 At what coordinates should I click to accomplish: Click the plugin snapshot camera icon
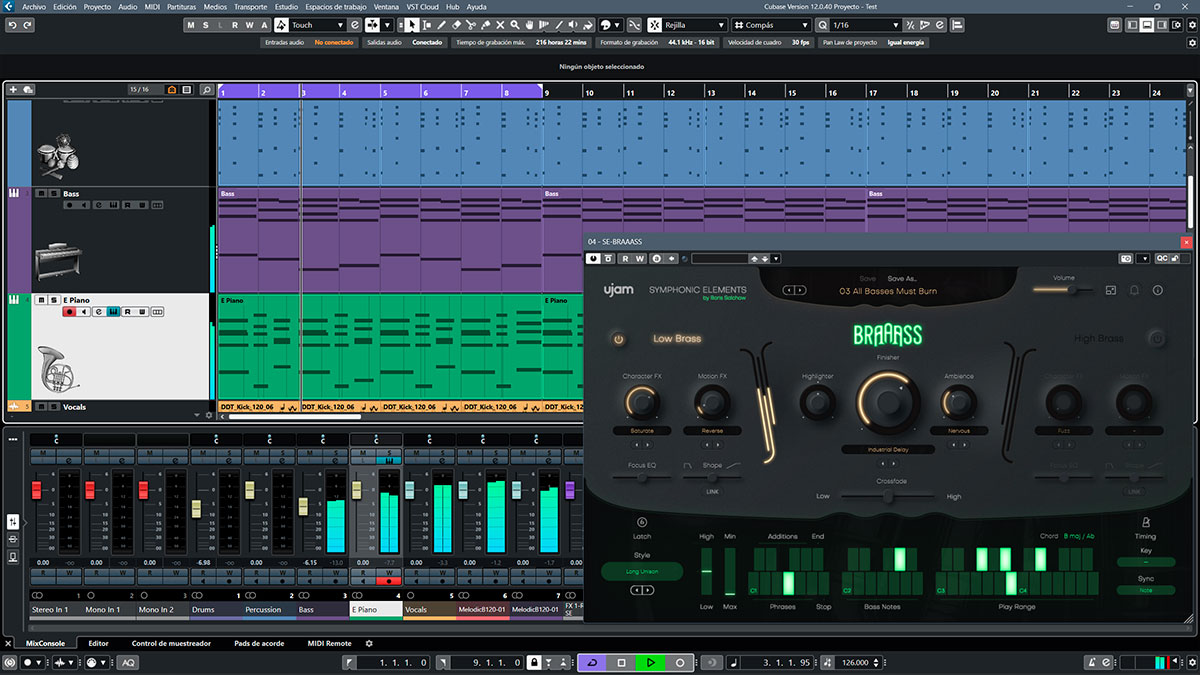(x=1126, y=258)
